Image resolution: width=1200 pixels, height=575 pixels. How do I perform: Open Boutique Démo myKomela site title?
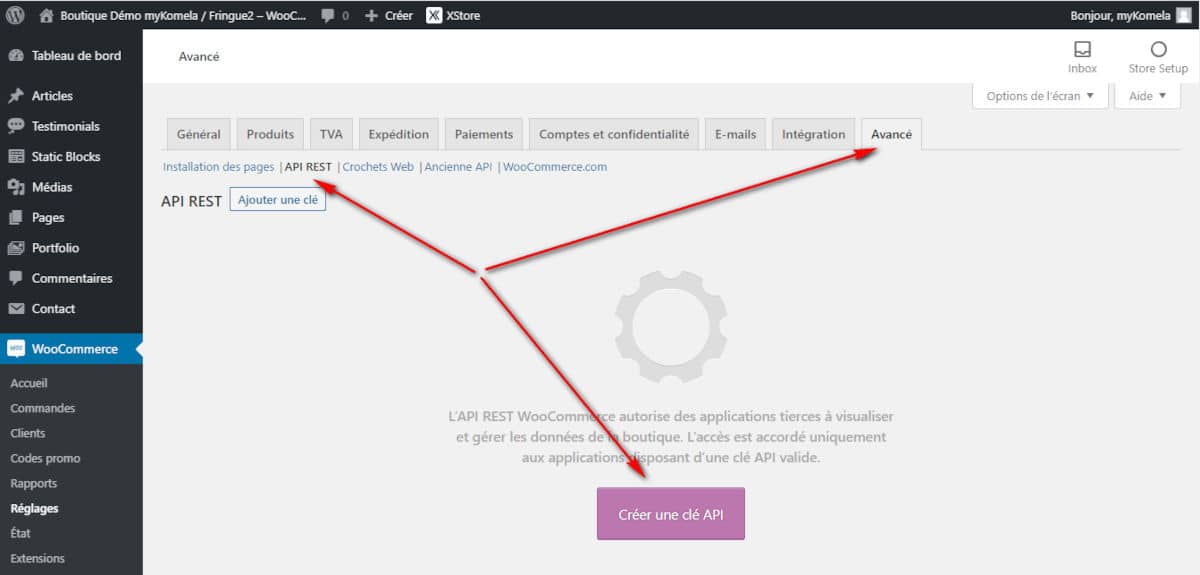pos(183,16)
